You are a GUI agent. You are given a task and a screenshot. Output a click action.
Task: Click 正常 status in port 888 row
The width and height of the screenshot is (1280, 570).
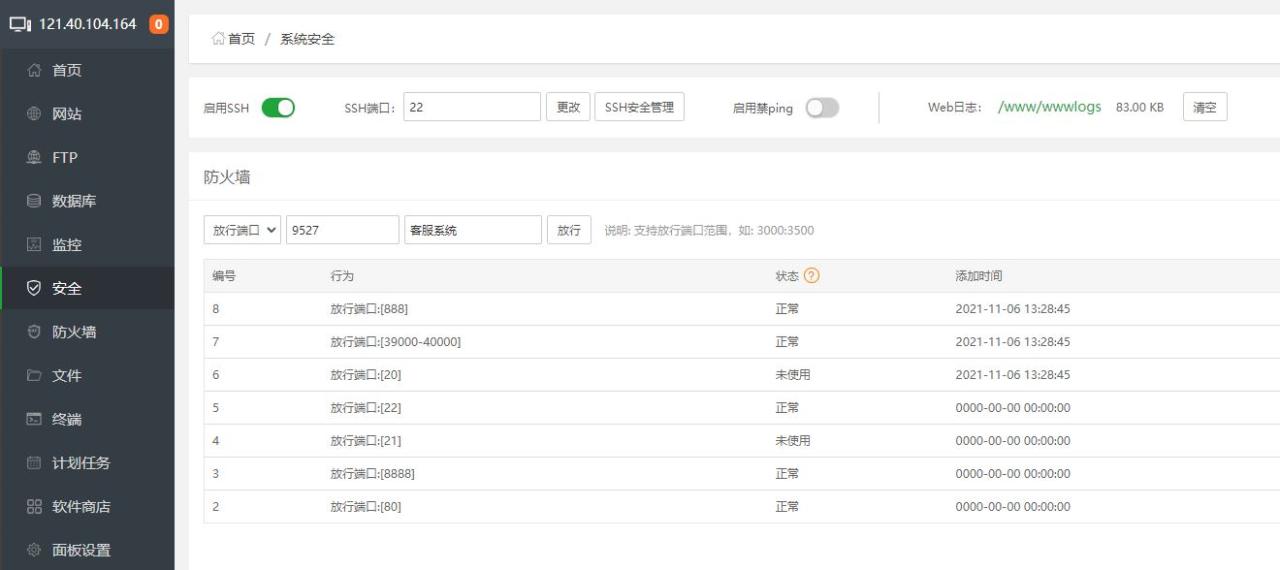point(788,309)
